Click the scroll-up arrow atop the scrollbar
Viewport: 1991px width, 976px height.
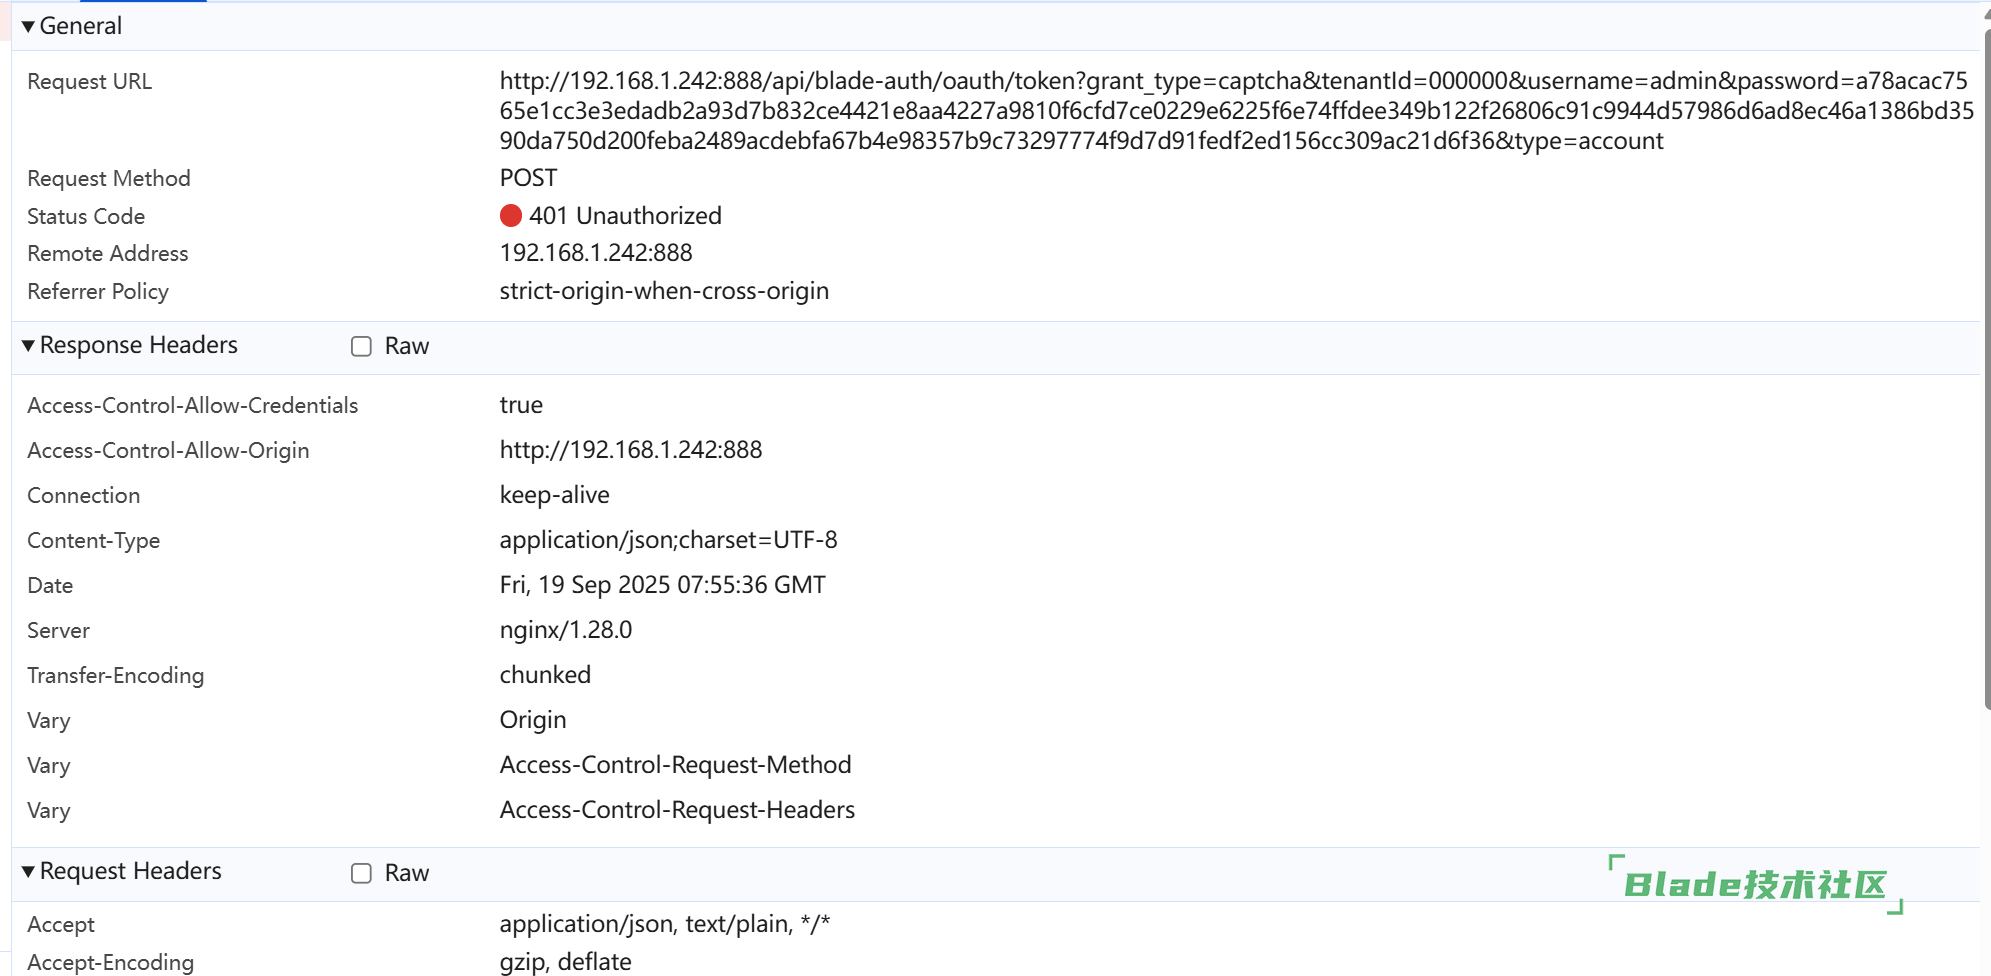[x=1986, y=14]
